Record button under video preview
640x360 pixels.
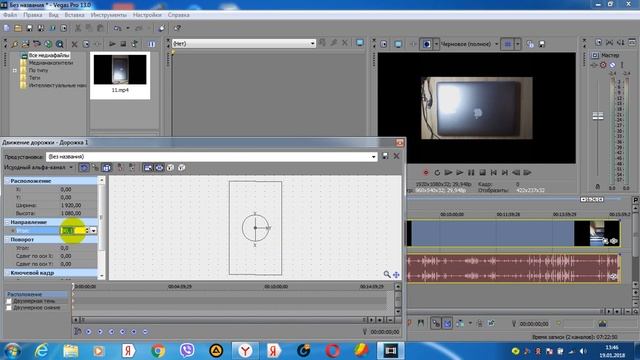coord(426,173)
